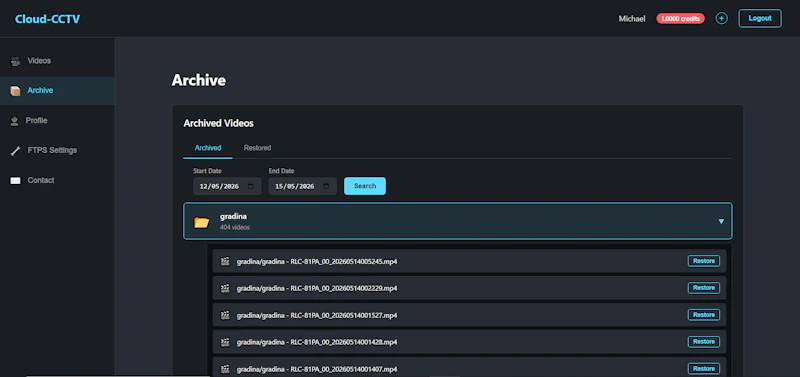Click filename gradina - RLC-81PA_00_20260514002229.mp4
This screenshot has height=377, width=800.
click(317, 289)
